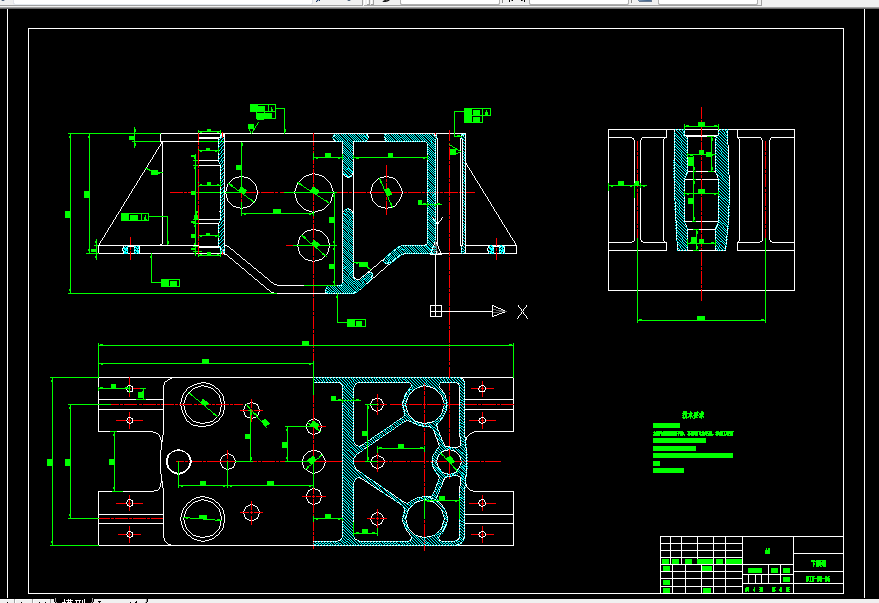Click the UCS origin square icon
The image size is (879, 603).
click(x=436, y=311)
